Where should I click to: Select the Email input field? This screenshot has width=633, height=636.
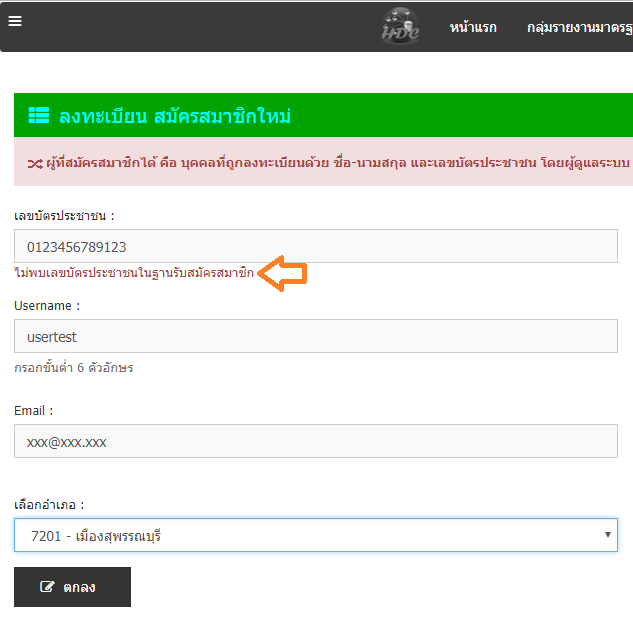(315, 441)
